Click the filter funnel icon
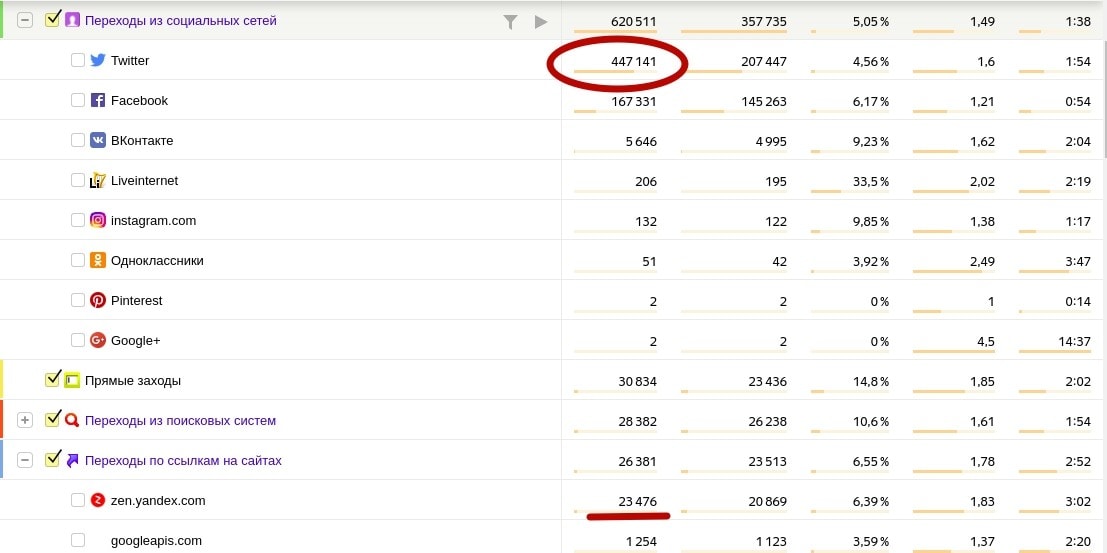Screen dimensions: 1107x553 coord(510,21)
